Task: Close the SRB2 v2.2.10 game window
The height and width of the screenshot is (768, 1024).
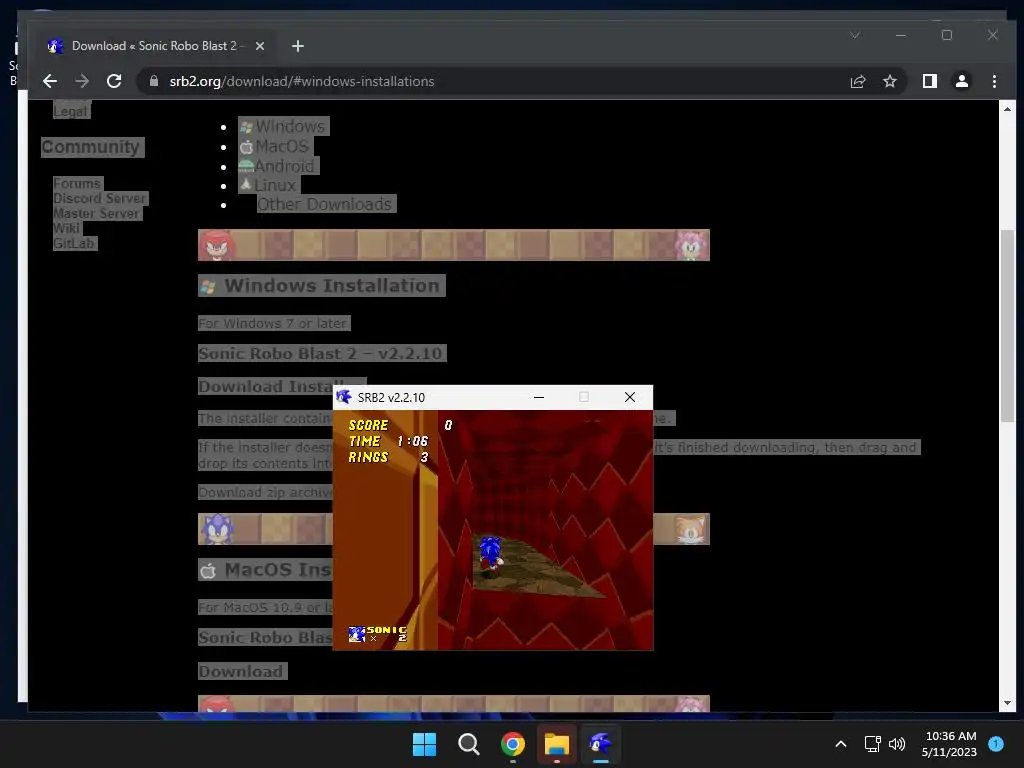Action: (x=630, y=397)
